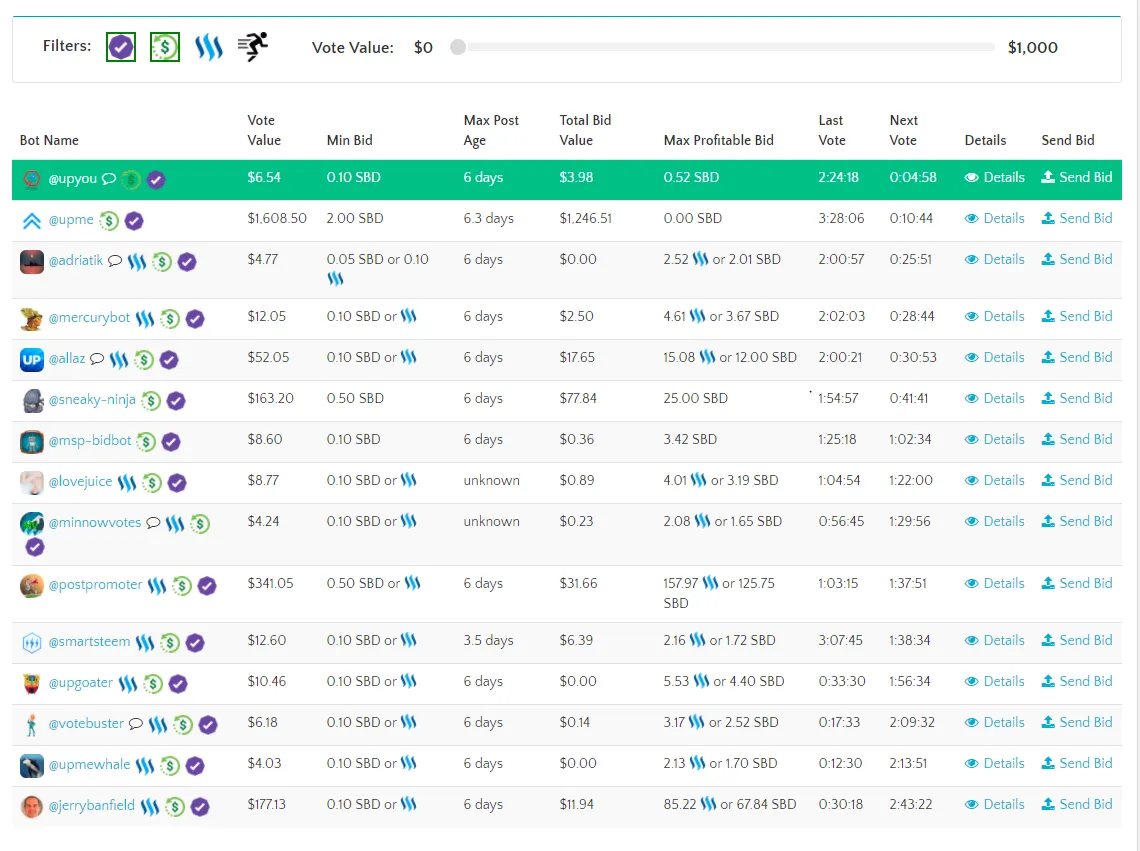
Task: Click the blue UP avatar for @allaz
Action: point(32,359)
